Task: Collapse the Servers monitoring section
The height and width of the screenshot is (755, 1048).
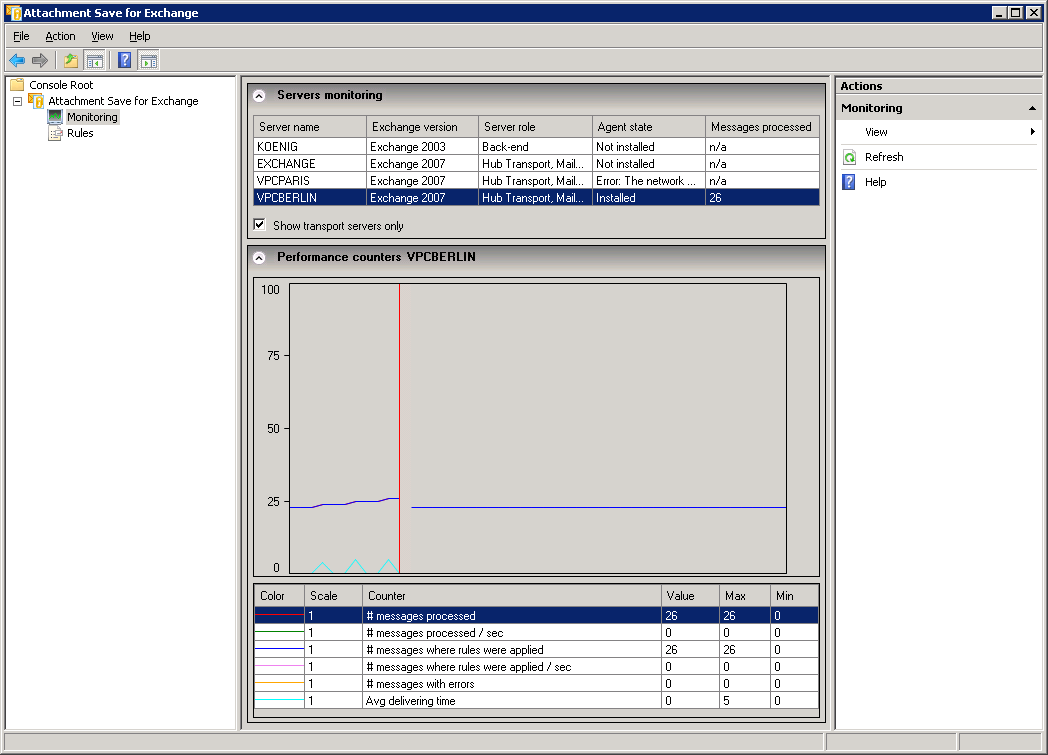Action: (259, 96)
